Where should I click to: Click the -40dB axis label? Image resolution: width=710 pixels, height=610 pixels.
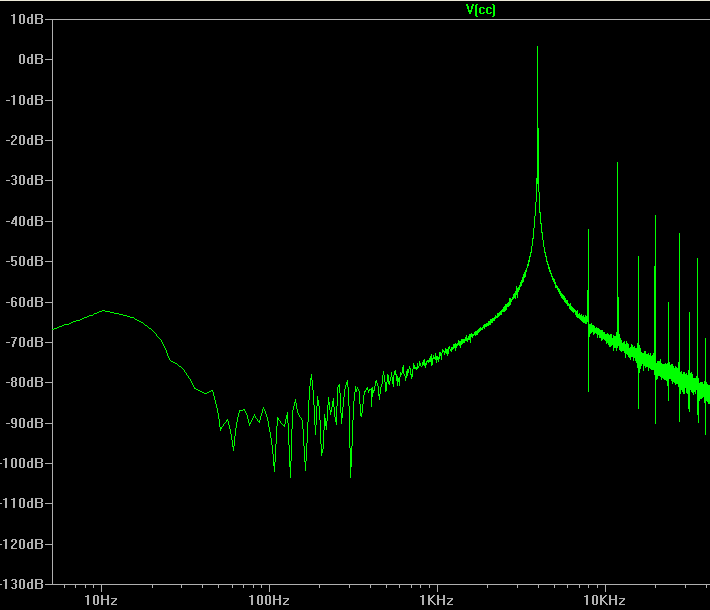[24, 221]
